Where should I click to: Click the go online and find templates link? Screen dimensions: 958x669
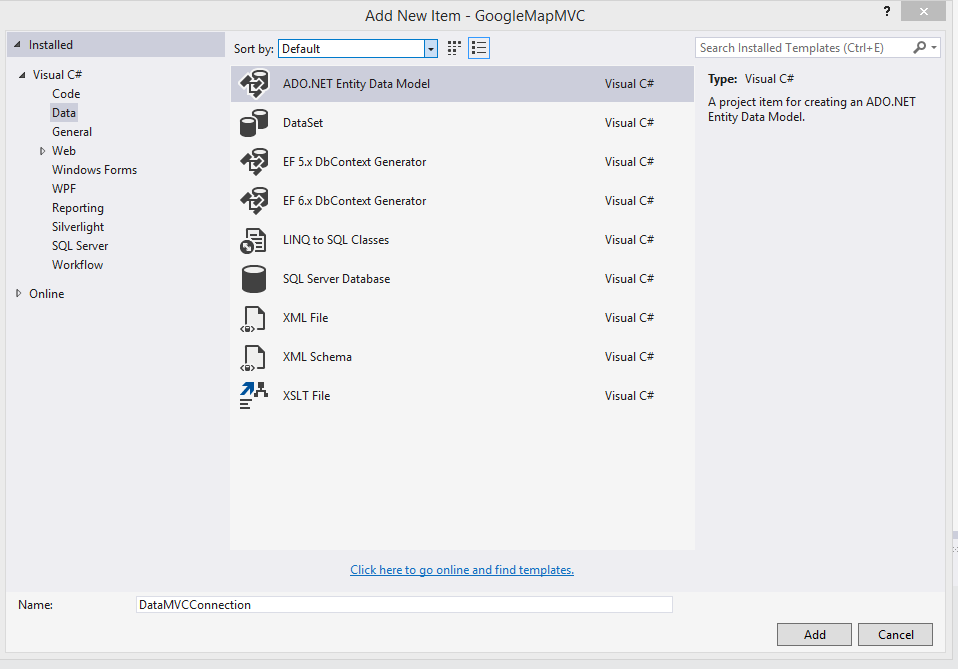[462, 570]
